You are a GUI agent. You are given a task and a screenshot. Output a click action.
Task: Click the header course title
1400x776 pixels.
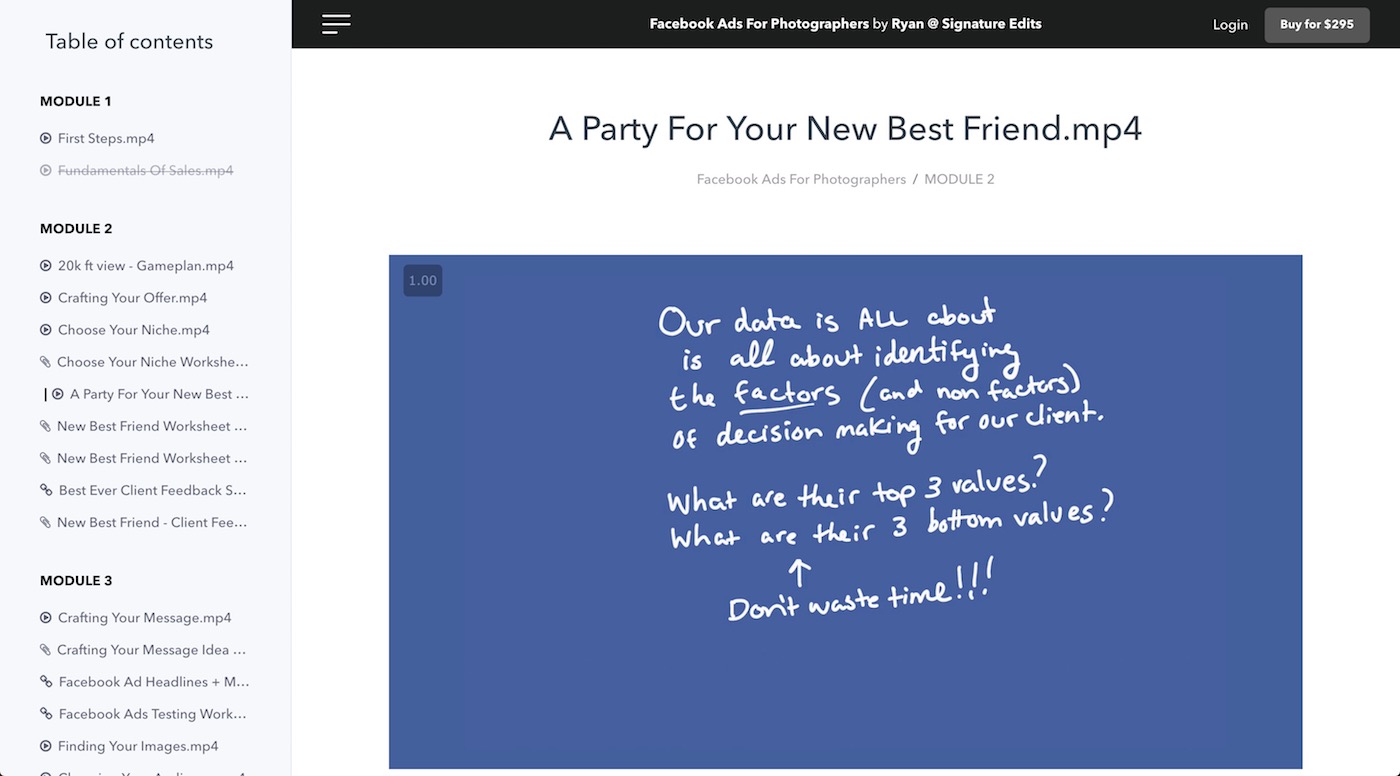pos(845,24)
